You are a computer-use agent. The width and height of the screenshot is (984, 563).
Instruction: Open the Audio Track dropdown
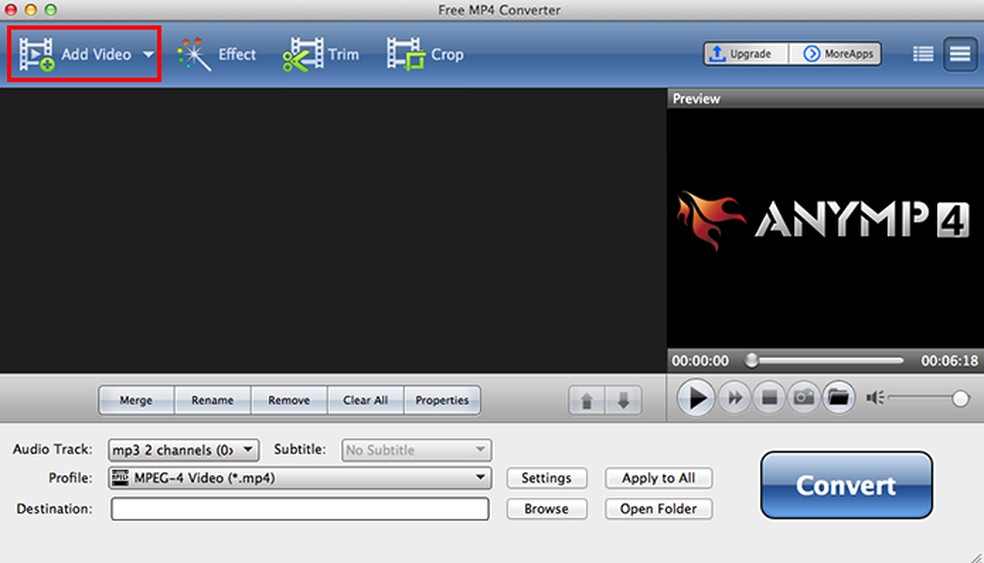coord(183,450)
